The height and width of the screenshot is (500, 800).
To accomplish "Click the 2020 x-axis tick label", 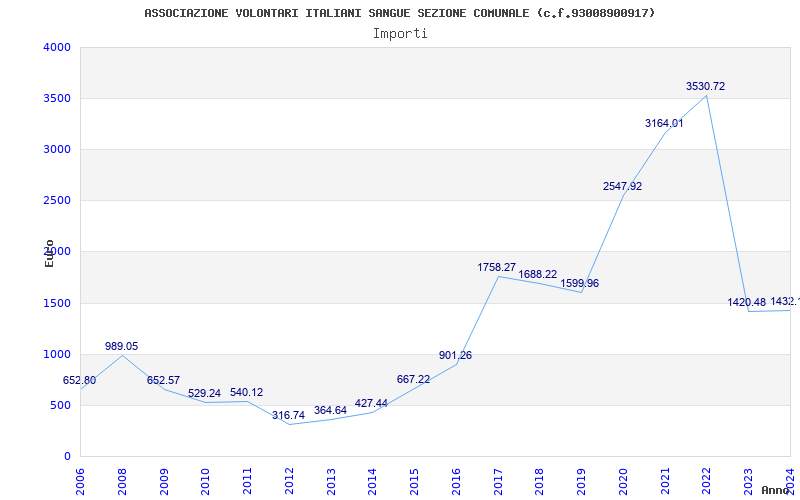I will [622, 480].
